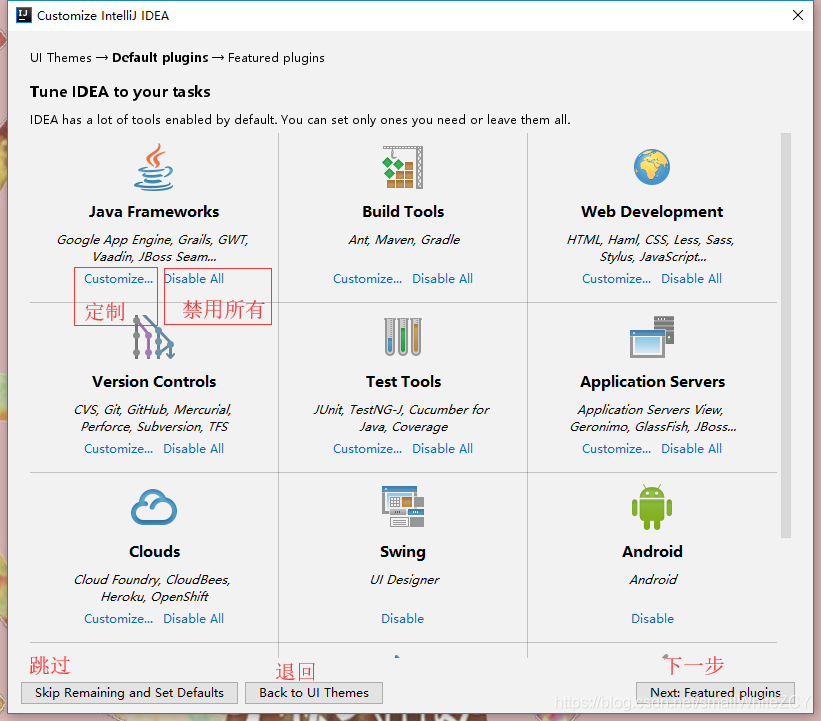Screen dimensions: 821x721
Task: Click the Test Tools heading
Action: [403, 382]
